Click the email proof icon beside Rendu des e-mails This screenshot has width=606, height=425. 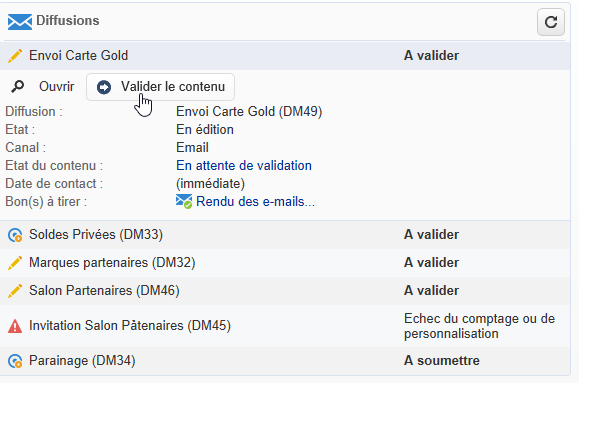pyautogui.click(x=184, y=201)
